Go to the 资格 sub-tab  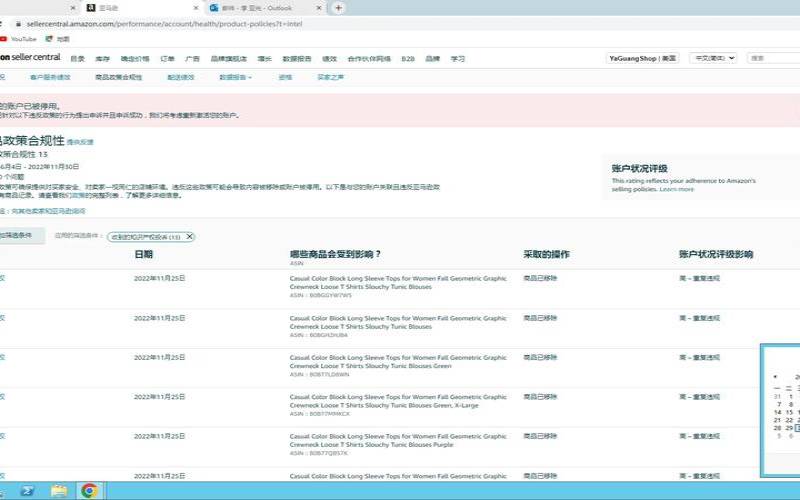285,78
